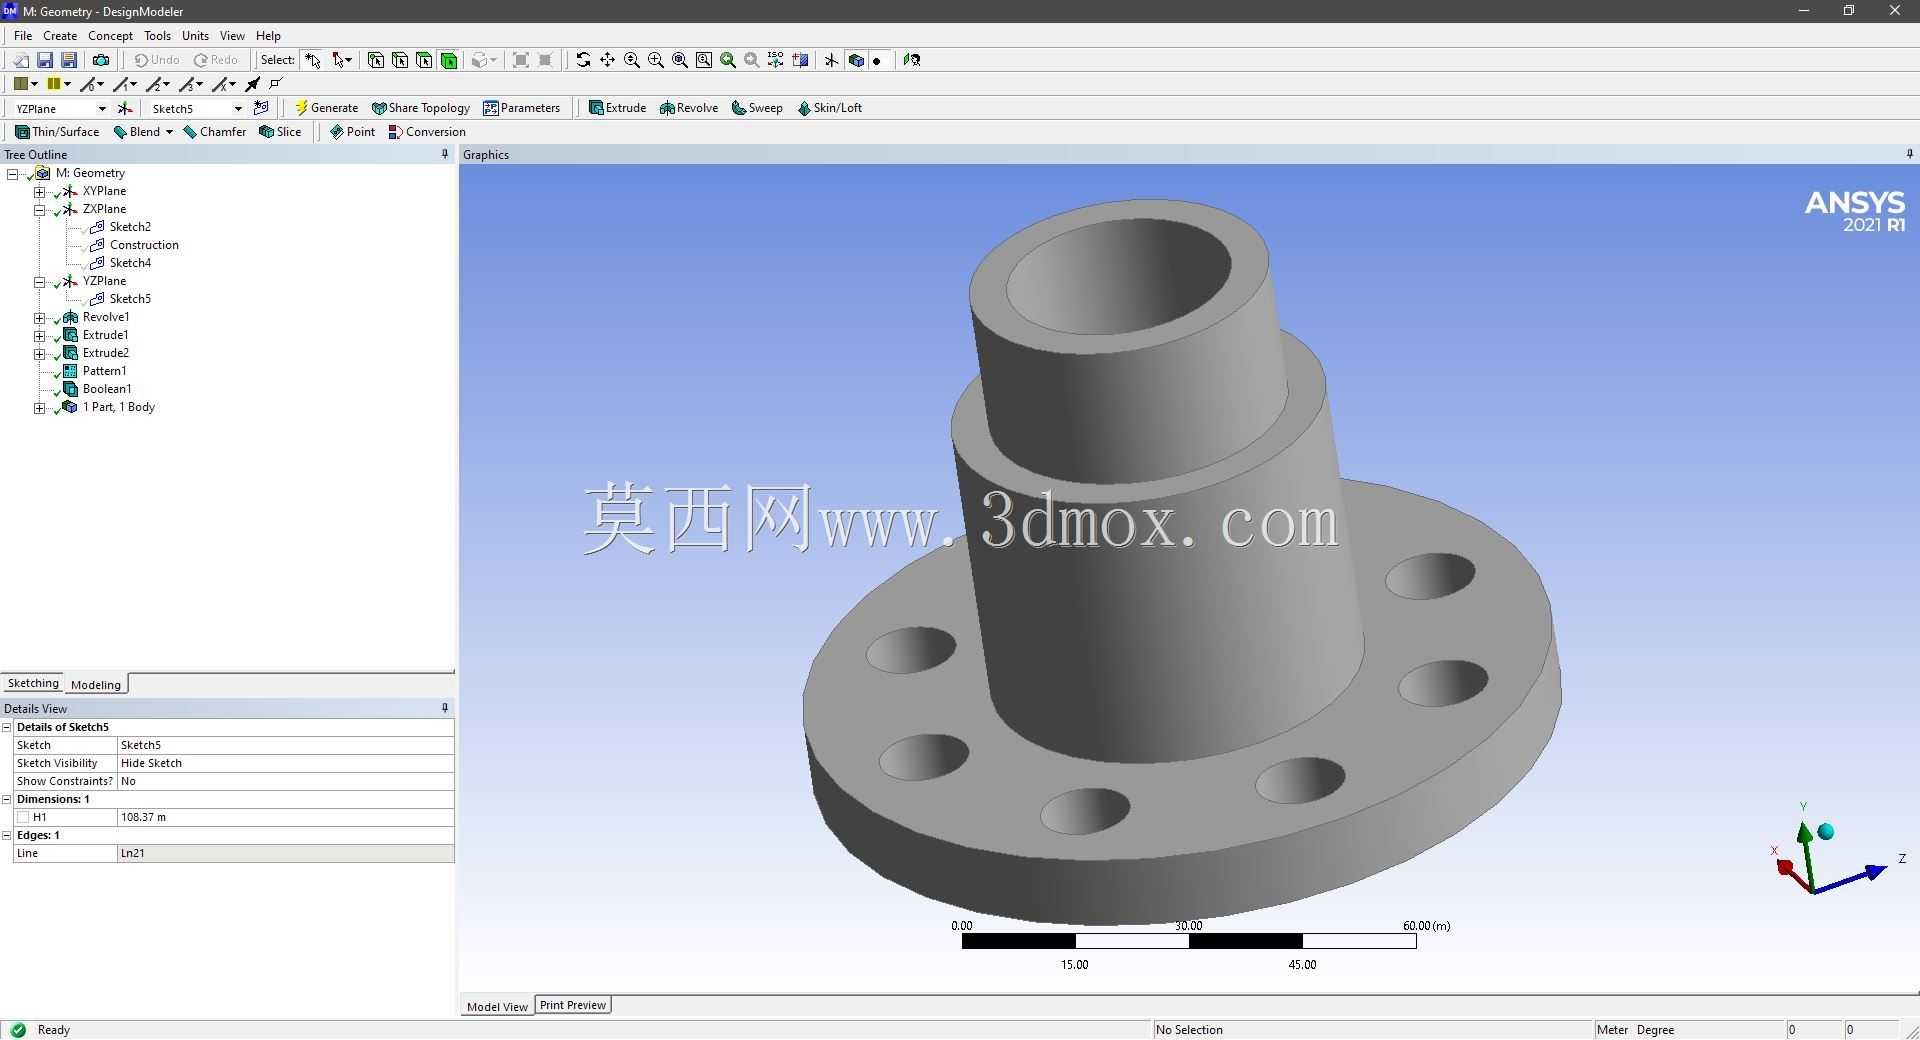Image resolution: width=1920 pixels, height=1040 pixels.
Task: Open the Units menu
Action: pos(195,36)
